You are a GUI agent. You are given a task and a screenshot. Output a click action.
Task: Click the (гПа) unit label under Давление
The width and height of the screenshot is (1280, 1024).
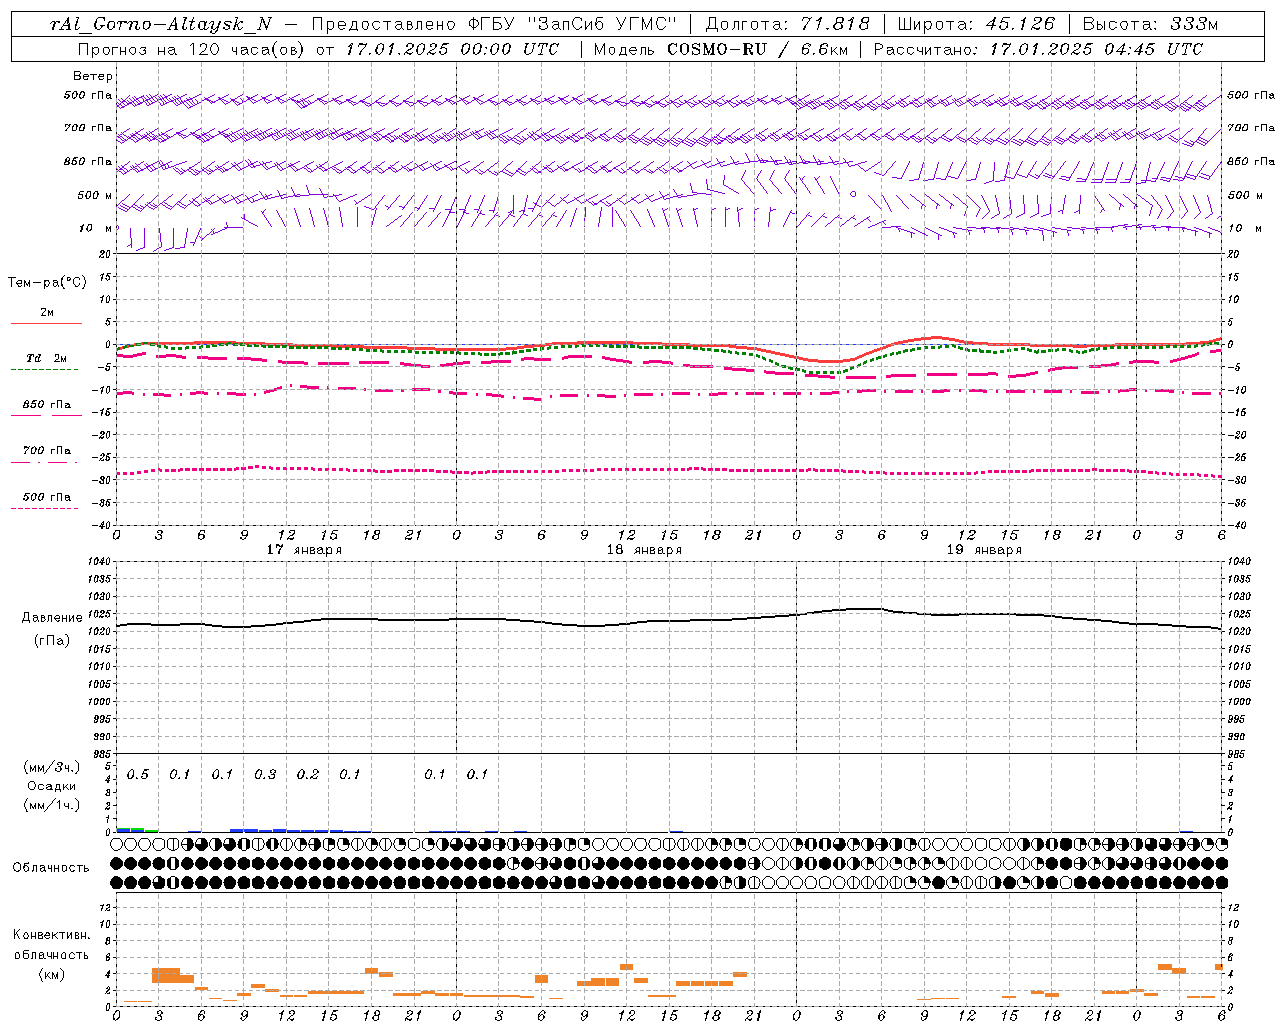52,641
